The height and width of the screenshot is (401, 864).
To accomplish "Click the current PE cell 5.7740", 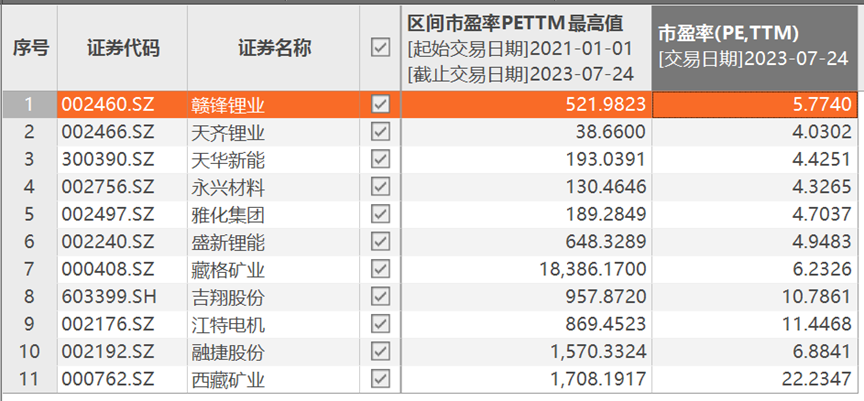I will pos(754,104).
